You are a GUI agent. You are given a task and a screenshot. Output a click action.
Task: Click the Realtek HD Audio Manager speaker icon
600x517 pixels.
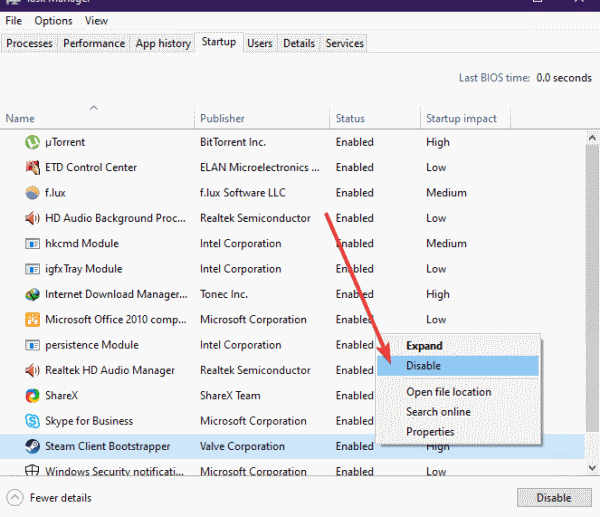coord(33,370)
